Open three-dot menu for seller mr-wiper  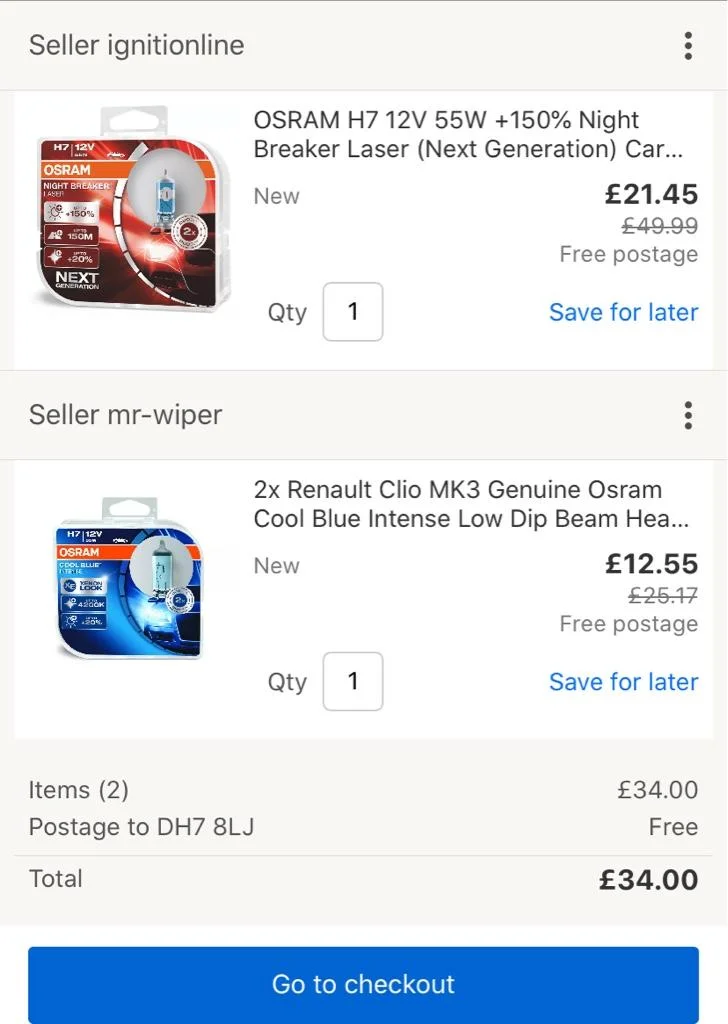pyautogui.click(x=688, y=415)
